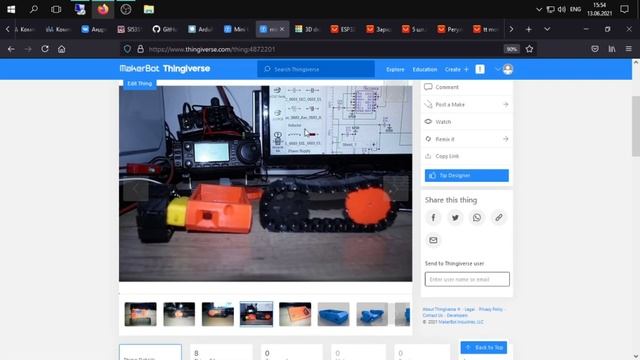
Task: Show the next gallery image
Action: [x=396, y=189]
